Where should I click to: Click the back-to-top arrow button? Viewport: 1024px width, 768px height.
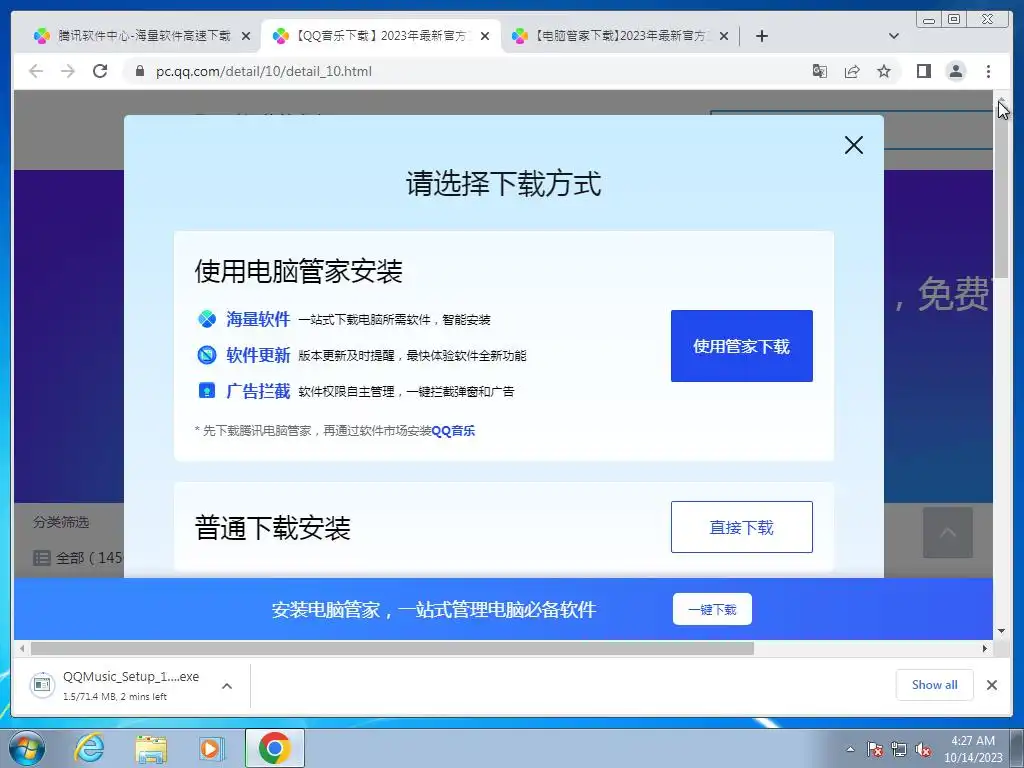coord(948,532)
